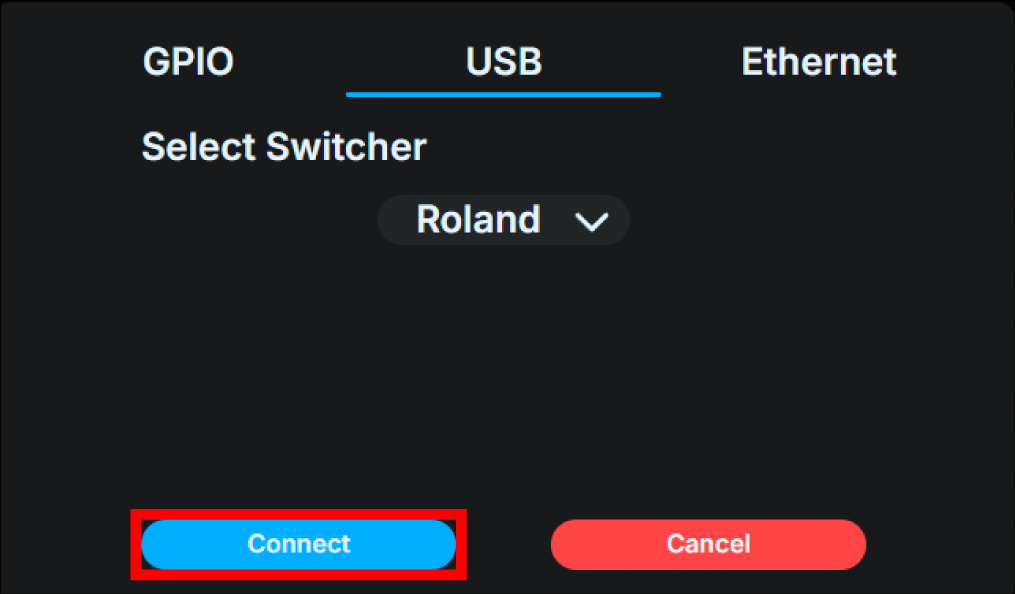Open the USB tab

pos(503,61)
